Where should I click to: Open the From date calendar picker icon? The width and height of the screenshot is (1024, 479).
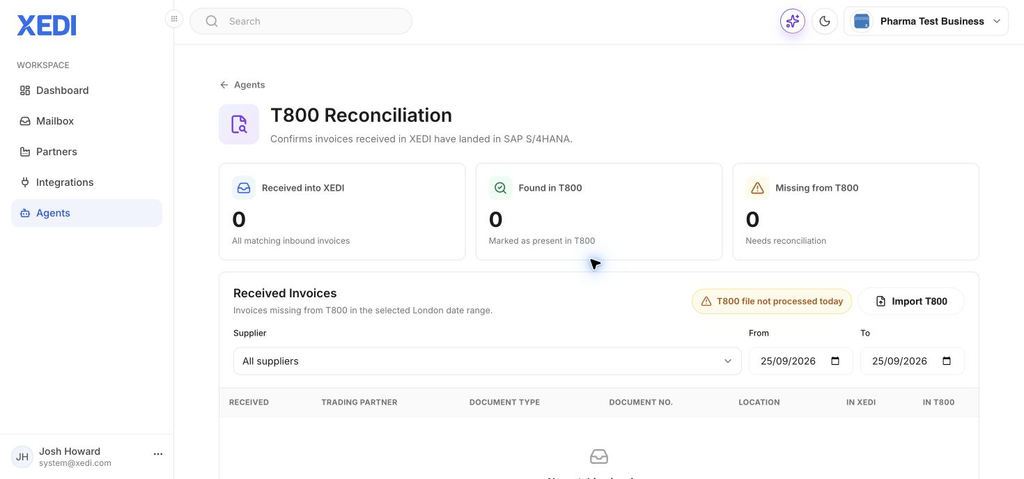click(x=835, y=361)
